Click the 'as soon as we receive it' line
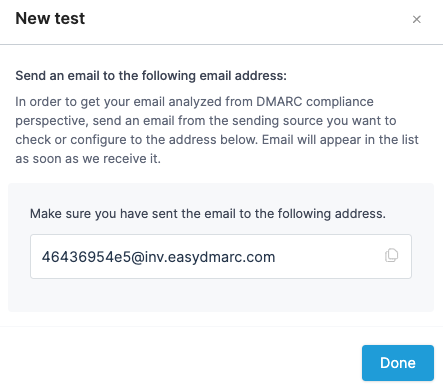This screenshot has width=443, height=391. coord(88,159)
